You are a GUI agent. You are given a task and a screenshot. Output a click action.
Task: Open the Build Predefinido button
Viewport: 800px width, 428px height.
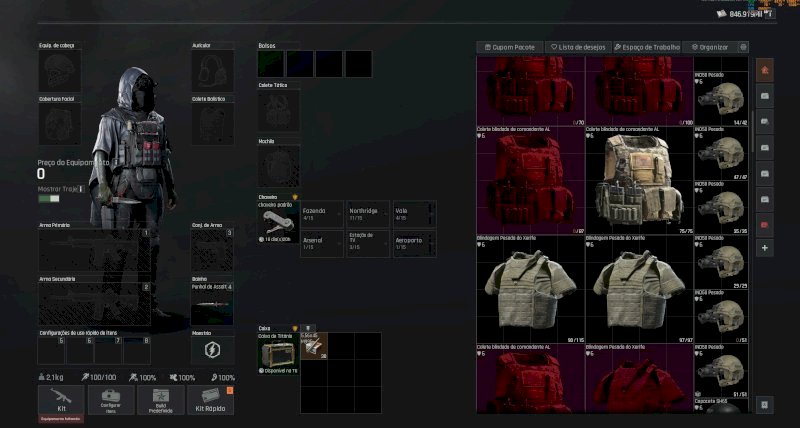coord(161,400)
